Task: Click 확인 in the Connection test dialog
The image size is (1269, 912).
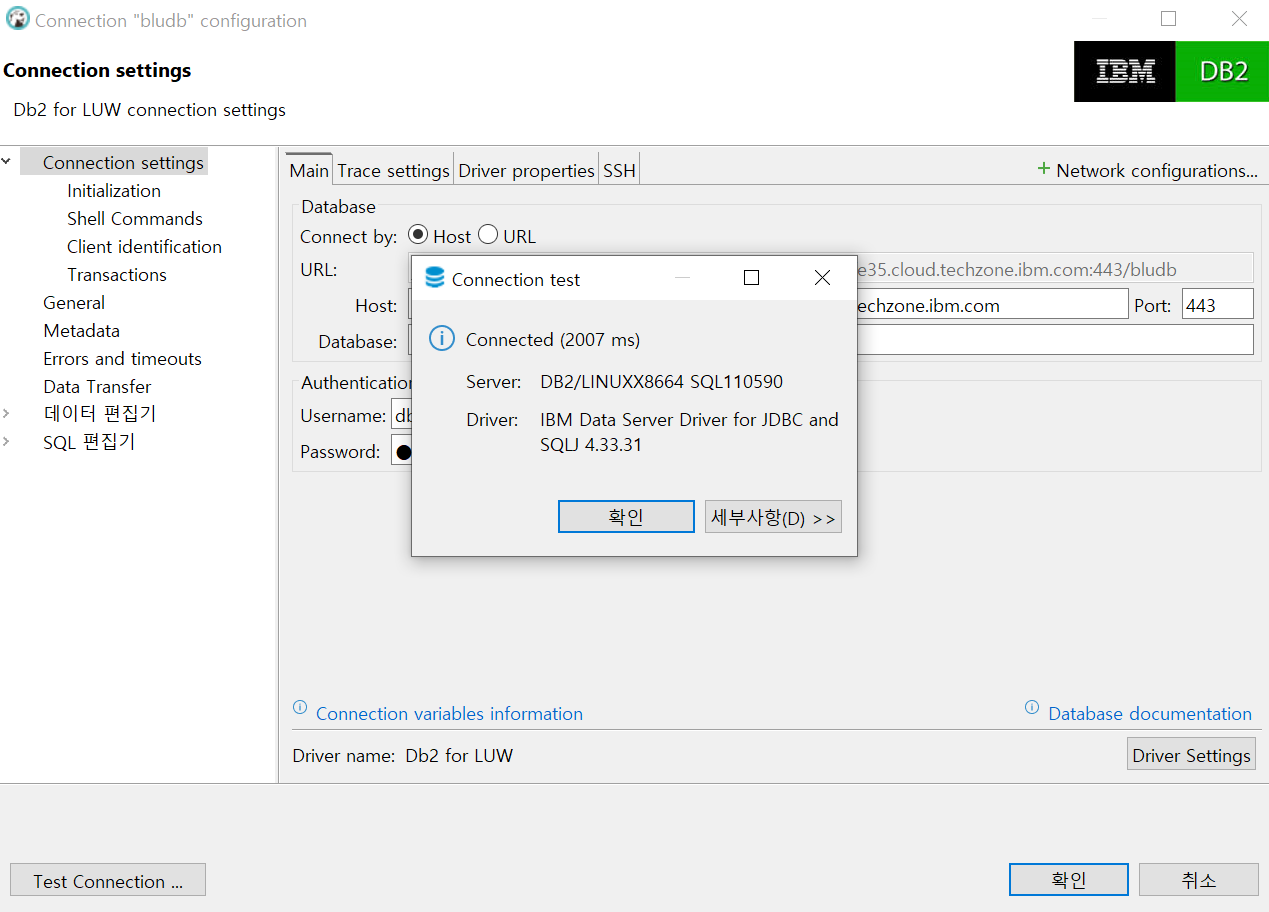Action: [x=626, y=517]
